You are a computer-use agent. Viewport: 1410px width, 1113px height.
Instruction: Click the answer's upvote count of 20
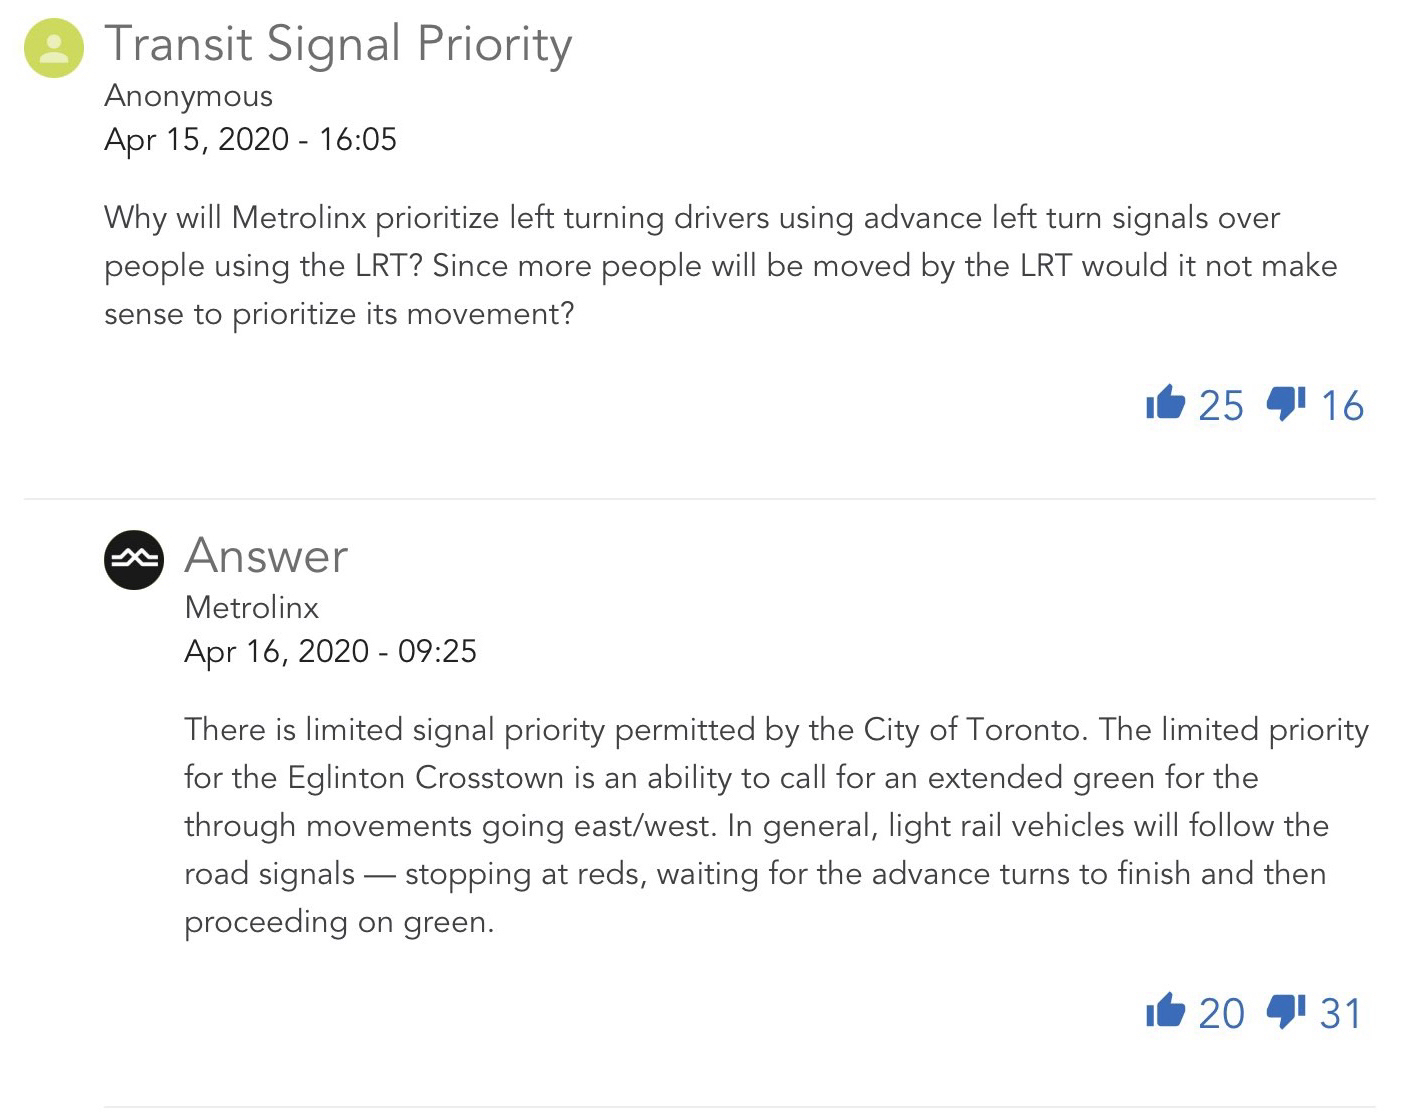click(x=1221, y=1013)
